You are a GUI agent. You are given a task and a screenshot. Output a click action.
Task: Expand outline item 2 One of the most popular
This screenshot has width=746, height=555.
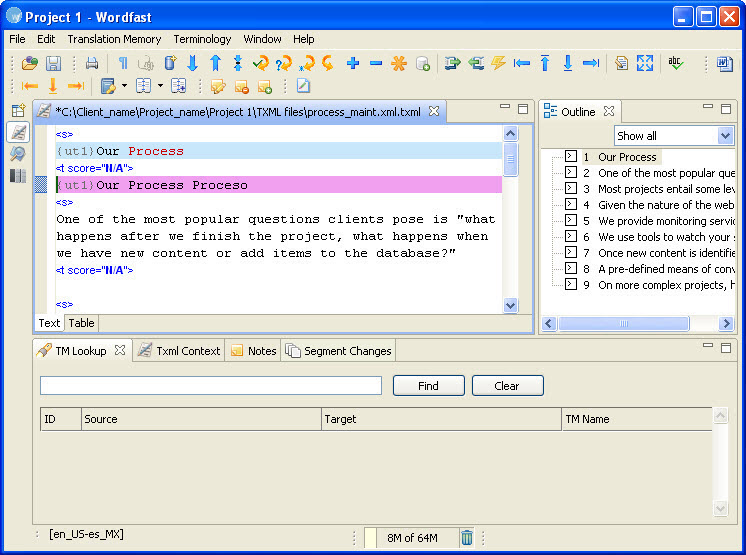(571, 172)
